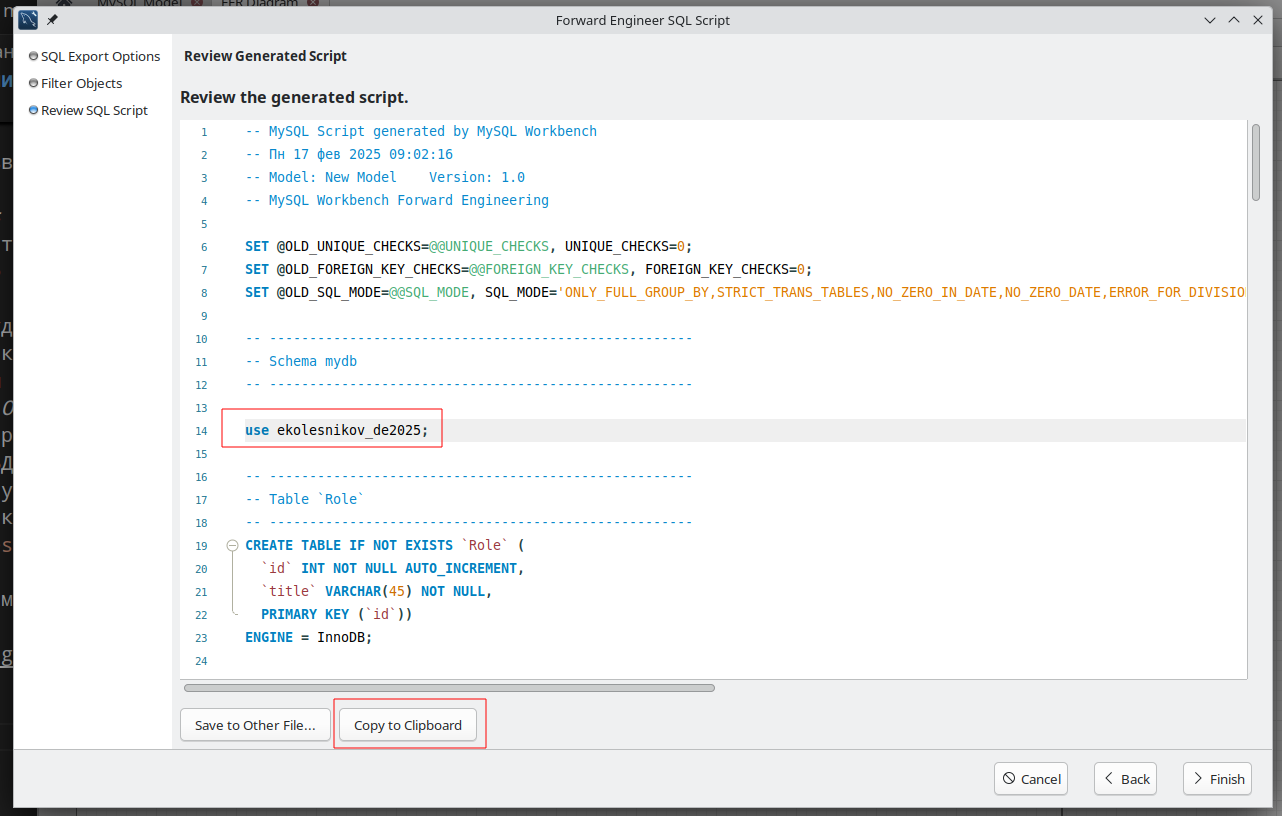Close the Forward Engineer SQL Script dialog

pyautogui.click(x=1258, y=20)
